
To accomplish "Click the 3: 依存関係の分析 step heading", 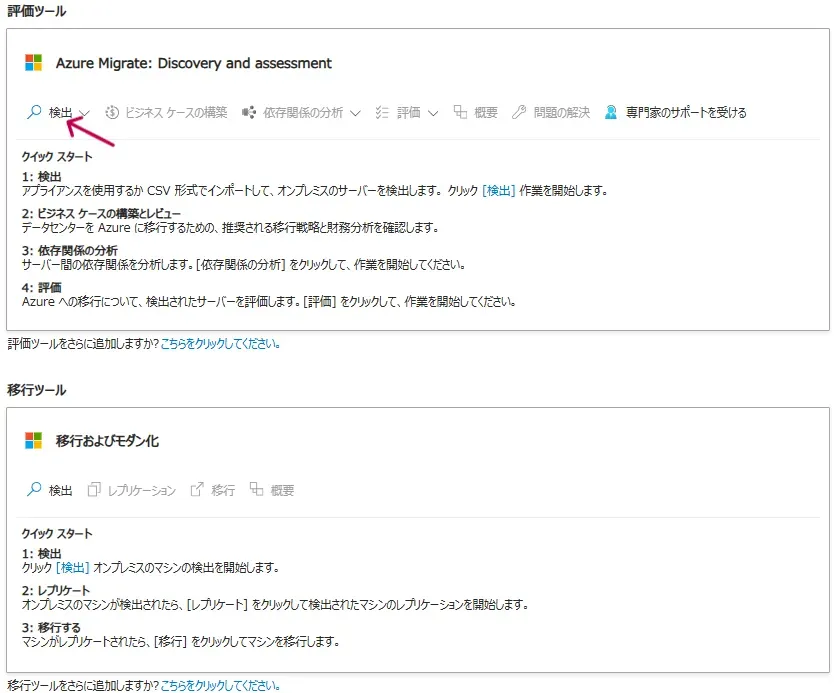I will [70, 250].
